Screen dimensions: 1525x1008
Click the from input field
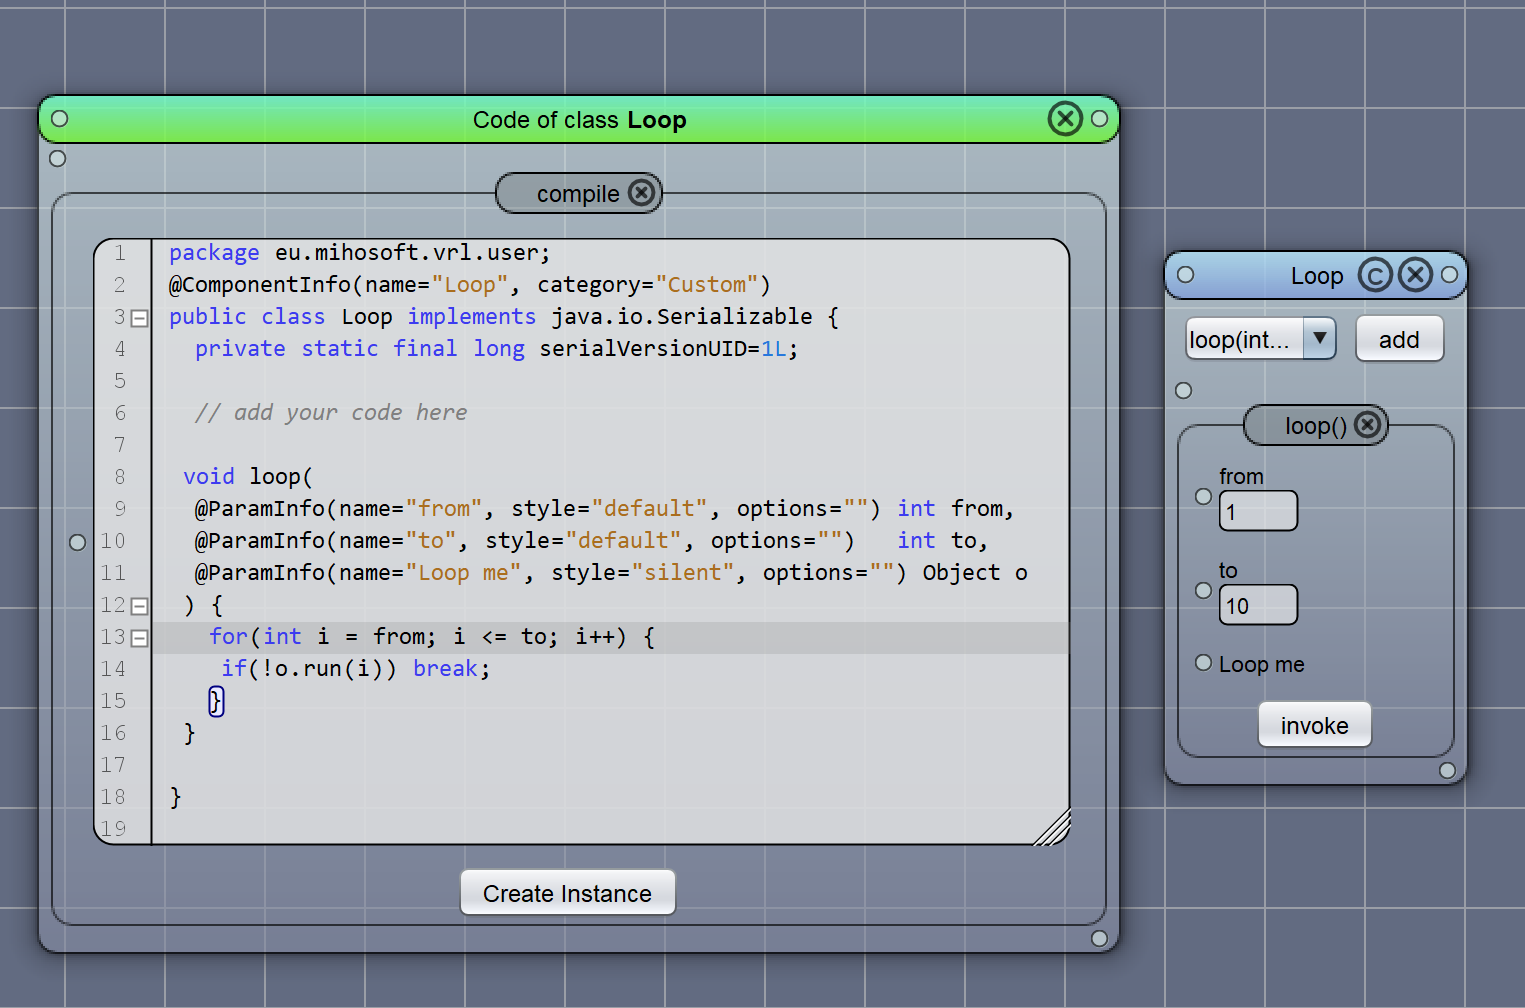click(1258, 511)
